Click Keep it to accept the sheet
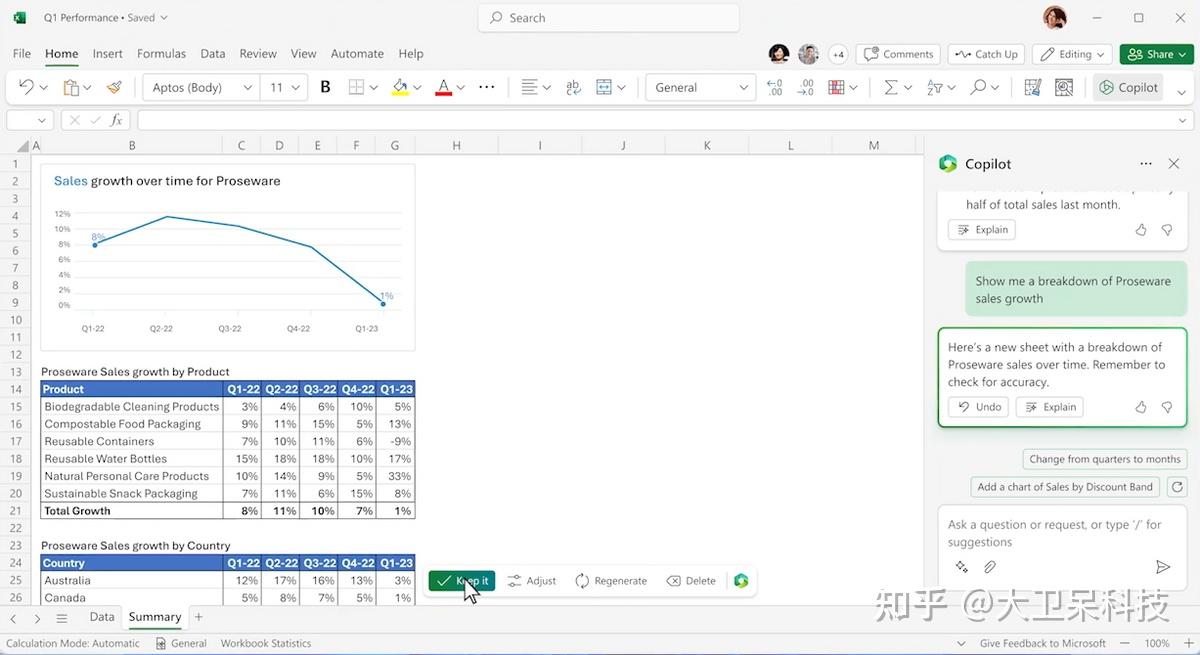Viewport: 1200px width, 655px height. [x=462, y=581]
